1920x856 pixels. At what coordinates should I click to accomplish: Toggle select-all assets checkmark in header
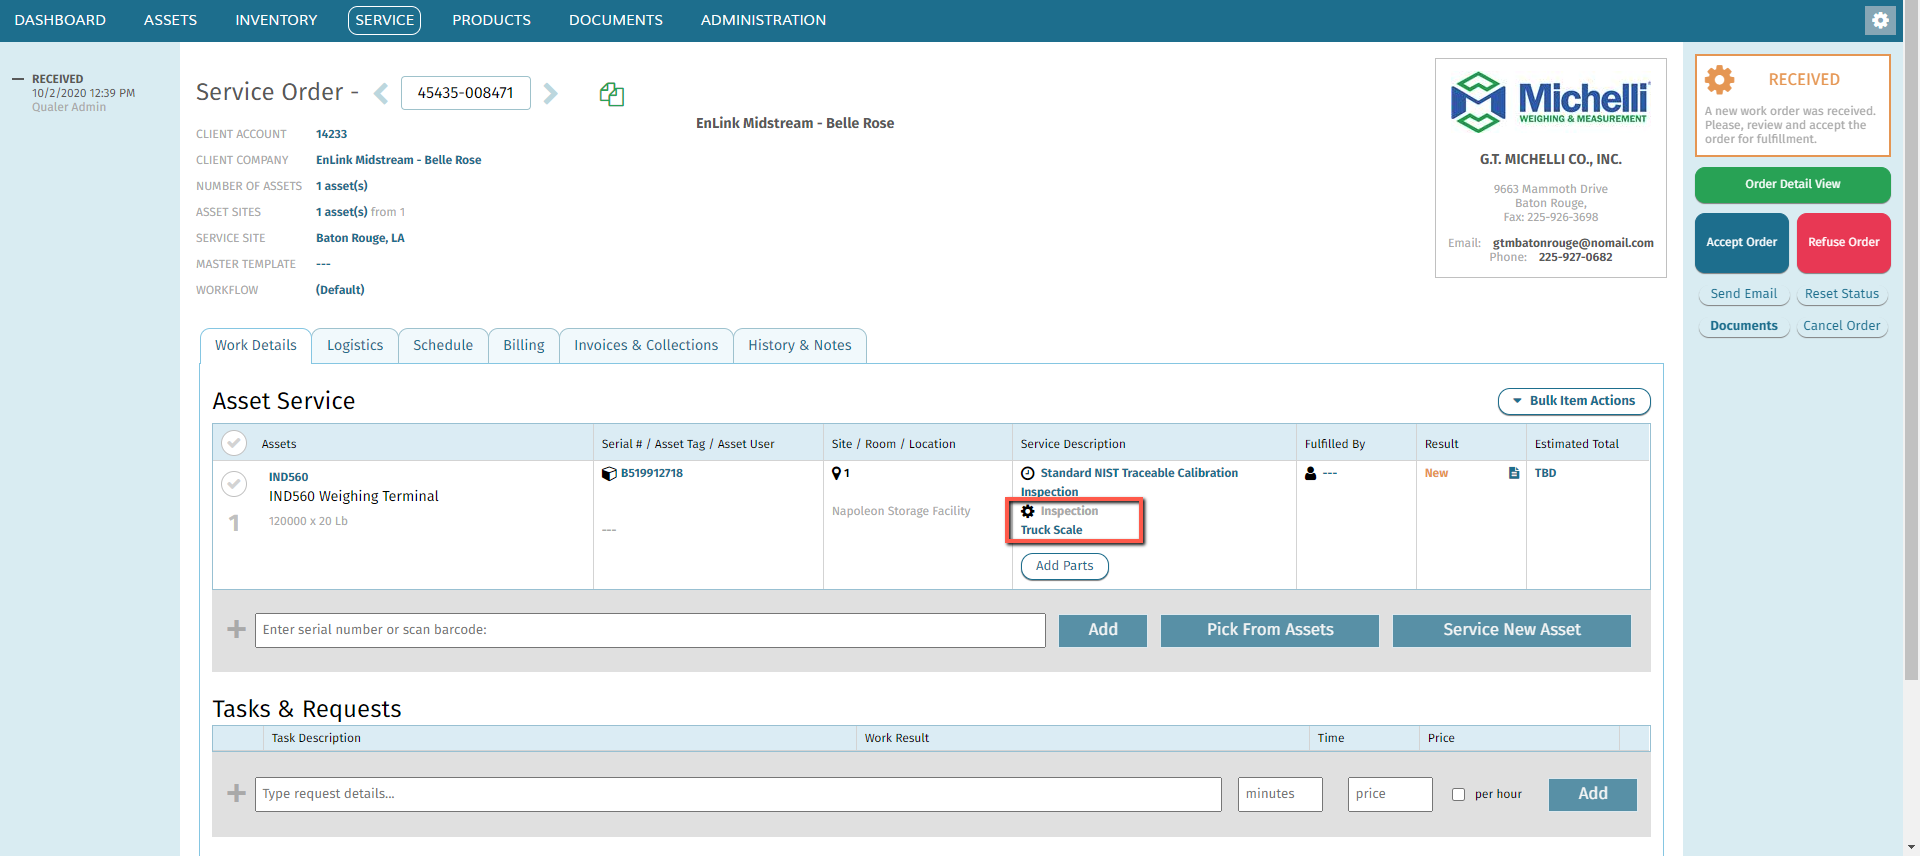click(234, 443)
